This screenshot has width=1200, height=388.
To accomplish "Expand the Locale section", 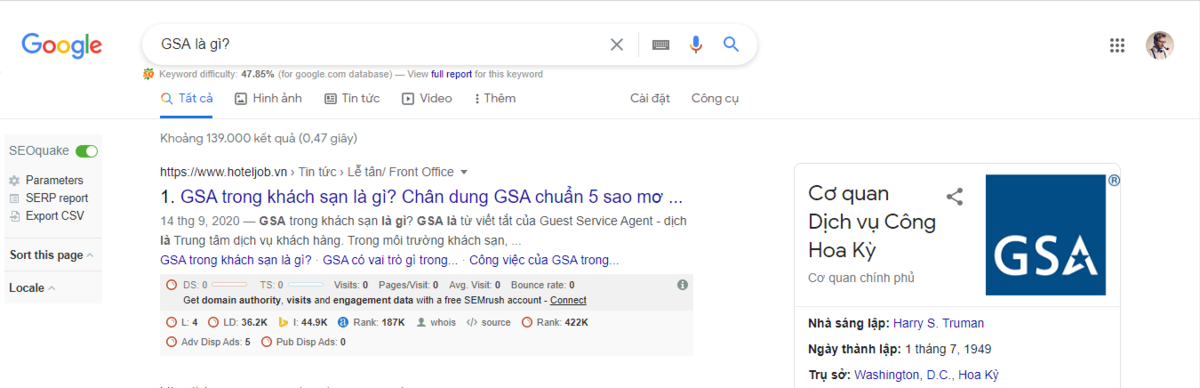I will click(32, 288).
